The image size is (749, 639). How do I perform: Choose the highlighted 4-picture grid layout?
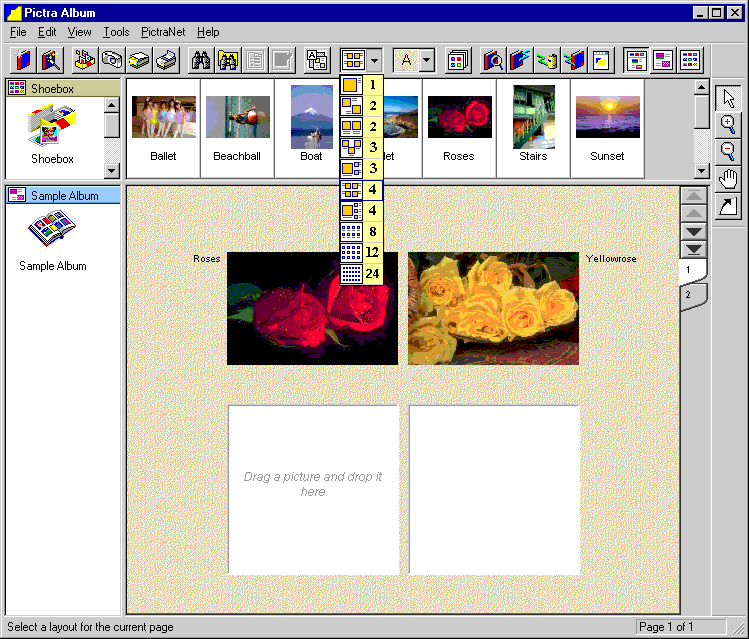click(x=361, y=190)
